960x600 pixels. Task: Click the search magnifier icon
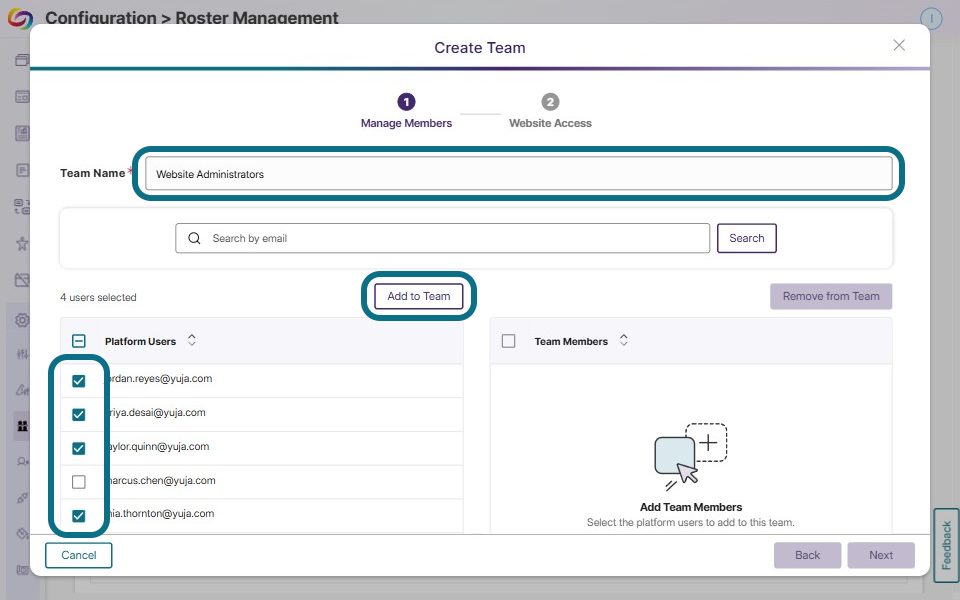[194, 238]
